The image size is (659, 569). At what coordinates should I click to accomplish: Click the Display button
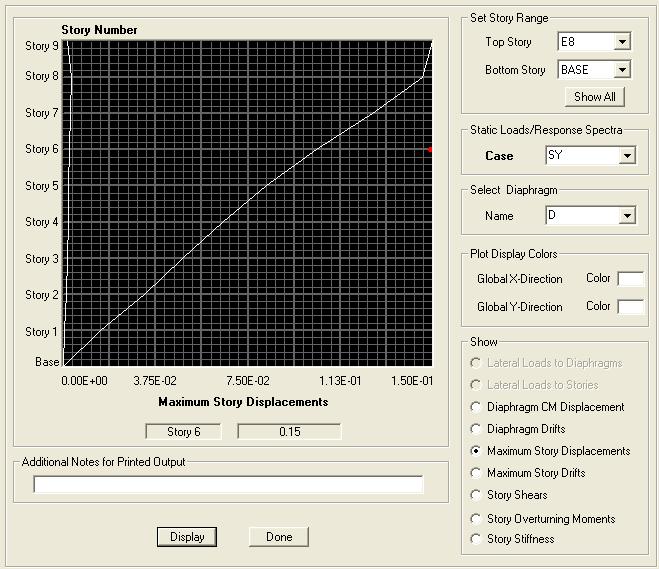187,537
